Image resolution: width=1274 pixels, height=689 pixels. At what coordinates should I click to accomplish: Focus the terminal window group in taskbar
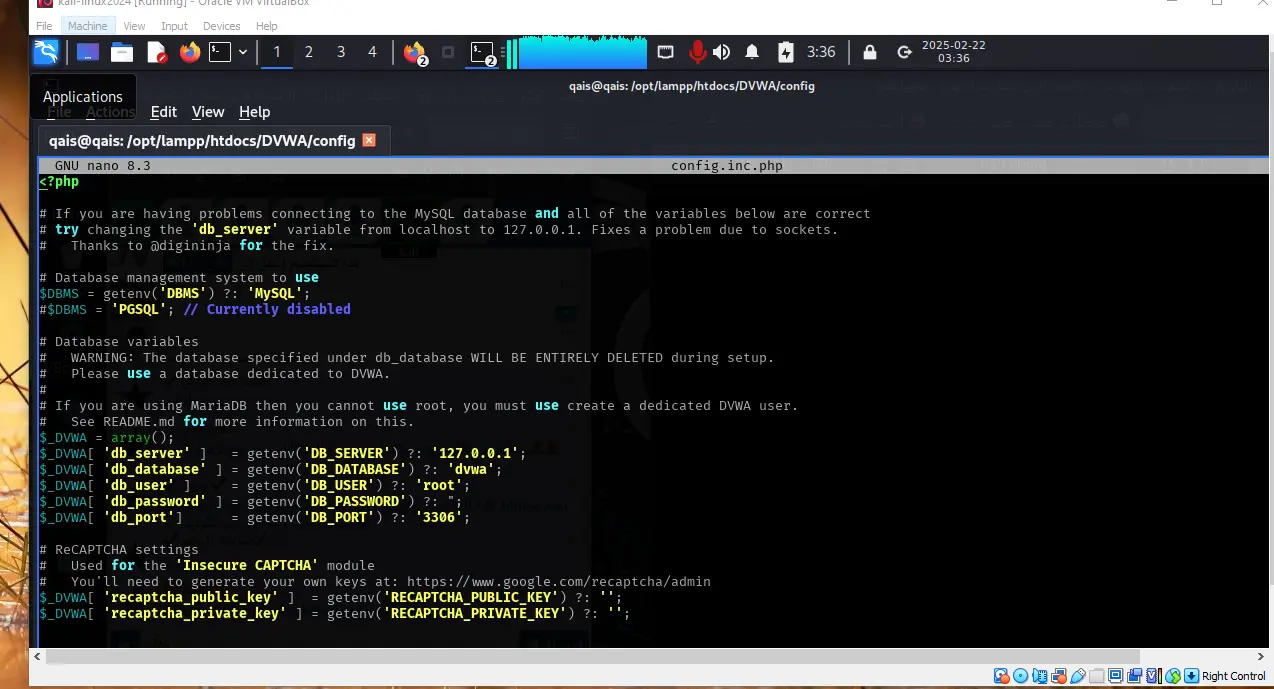click(484, 53)
